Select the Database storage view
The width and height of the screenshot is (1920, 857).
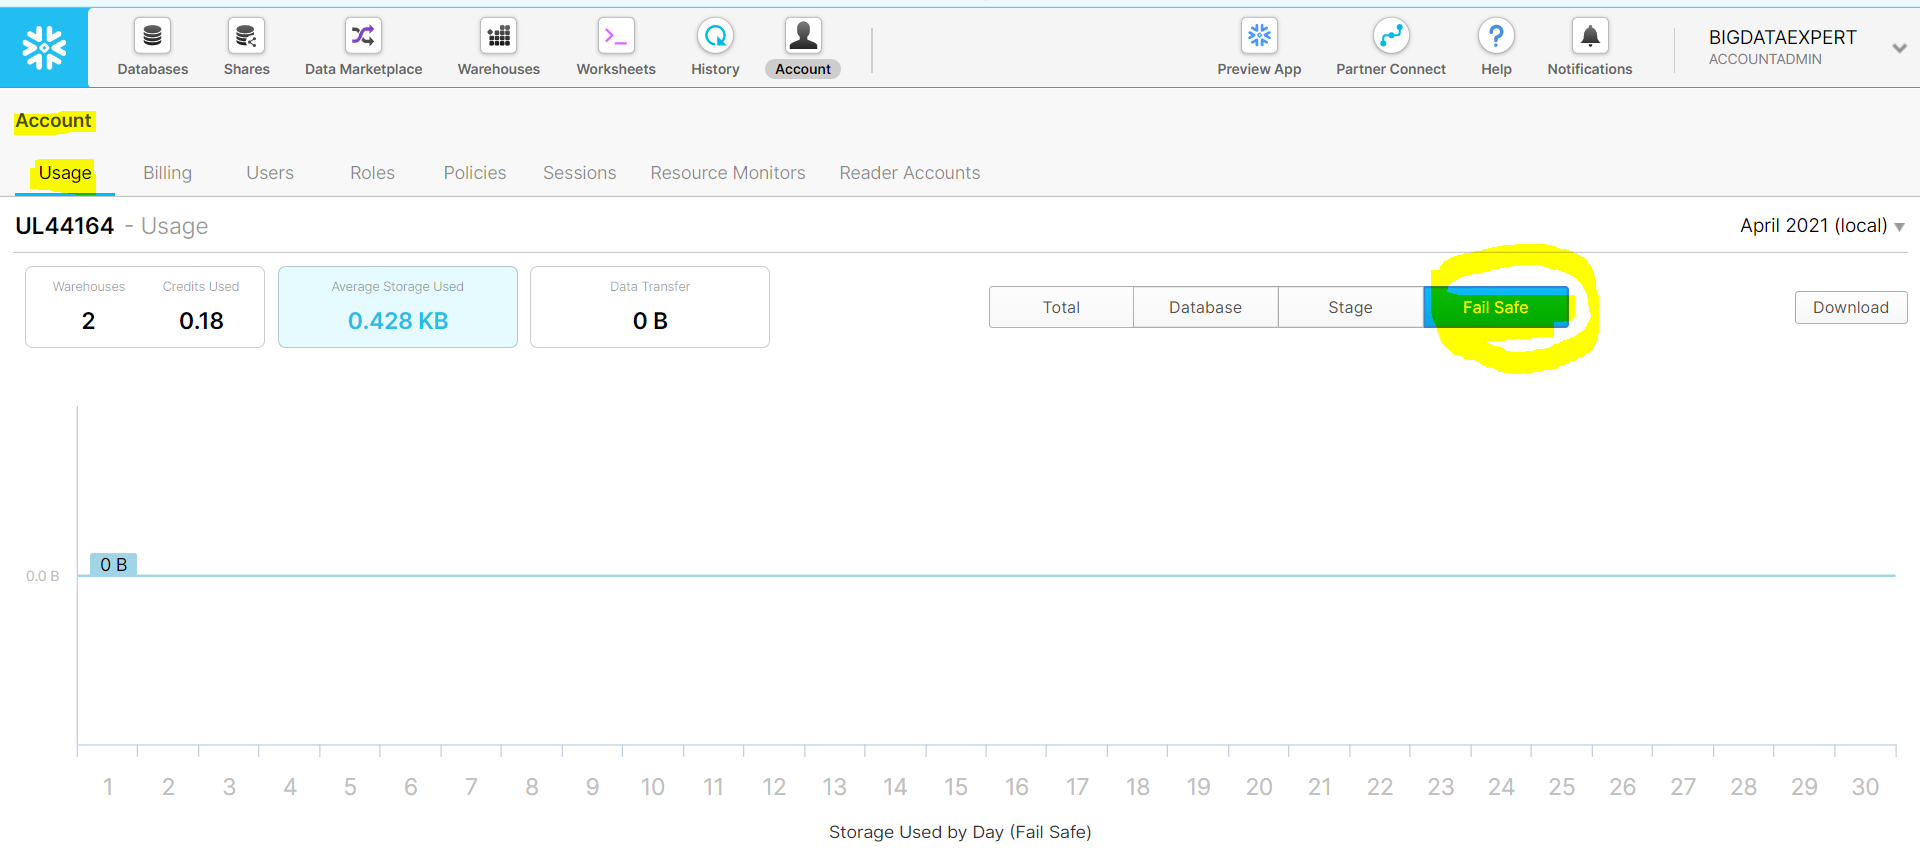pos(1205,307)
